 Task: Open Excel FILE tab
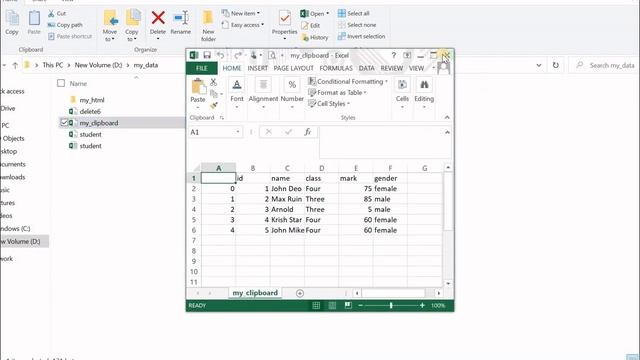pos(202,68)
